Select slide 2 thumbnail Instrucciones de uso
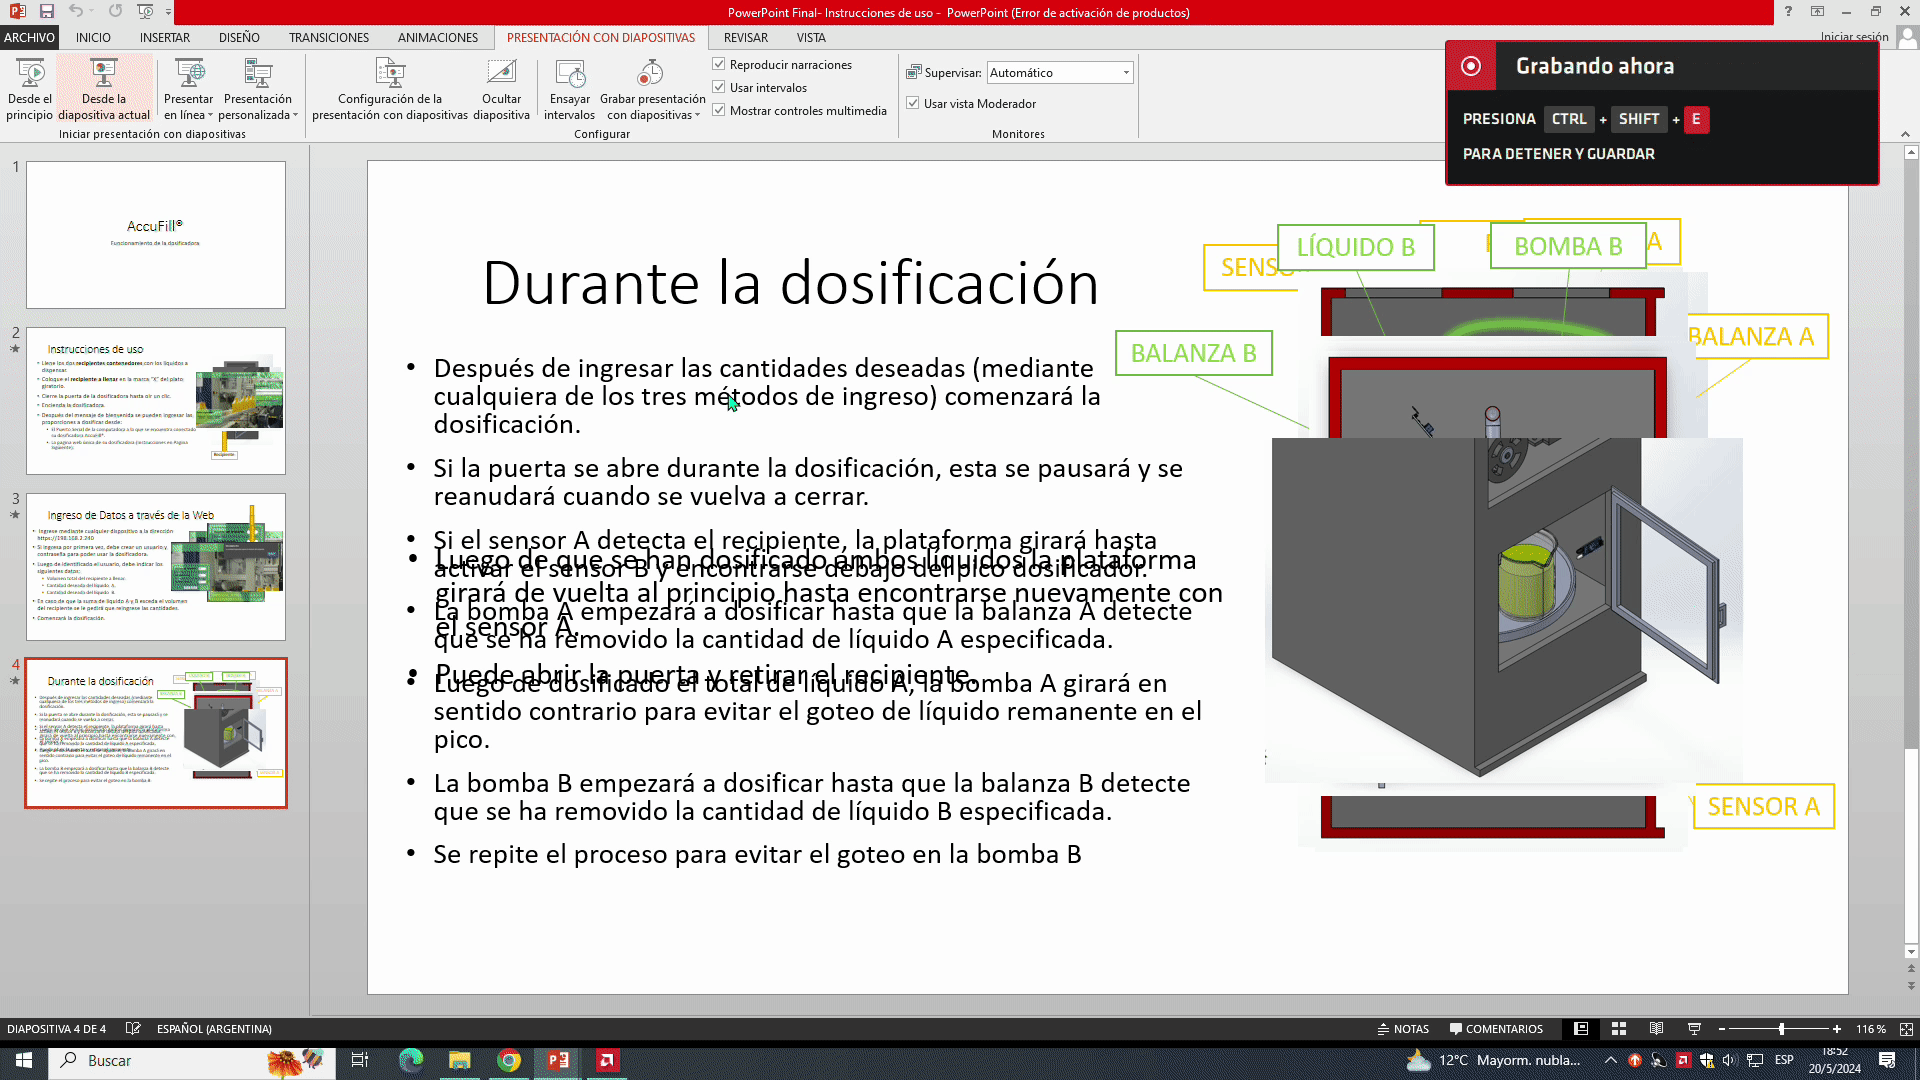Screen dimensions: 1920x1080 (x=156, y=401)
